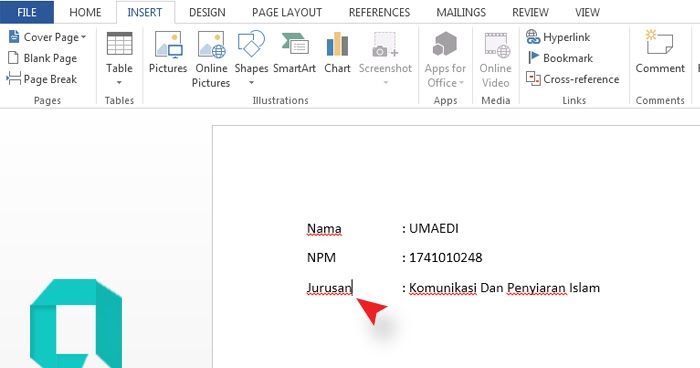Add a new Comment

pos(660,53)
